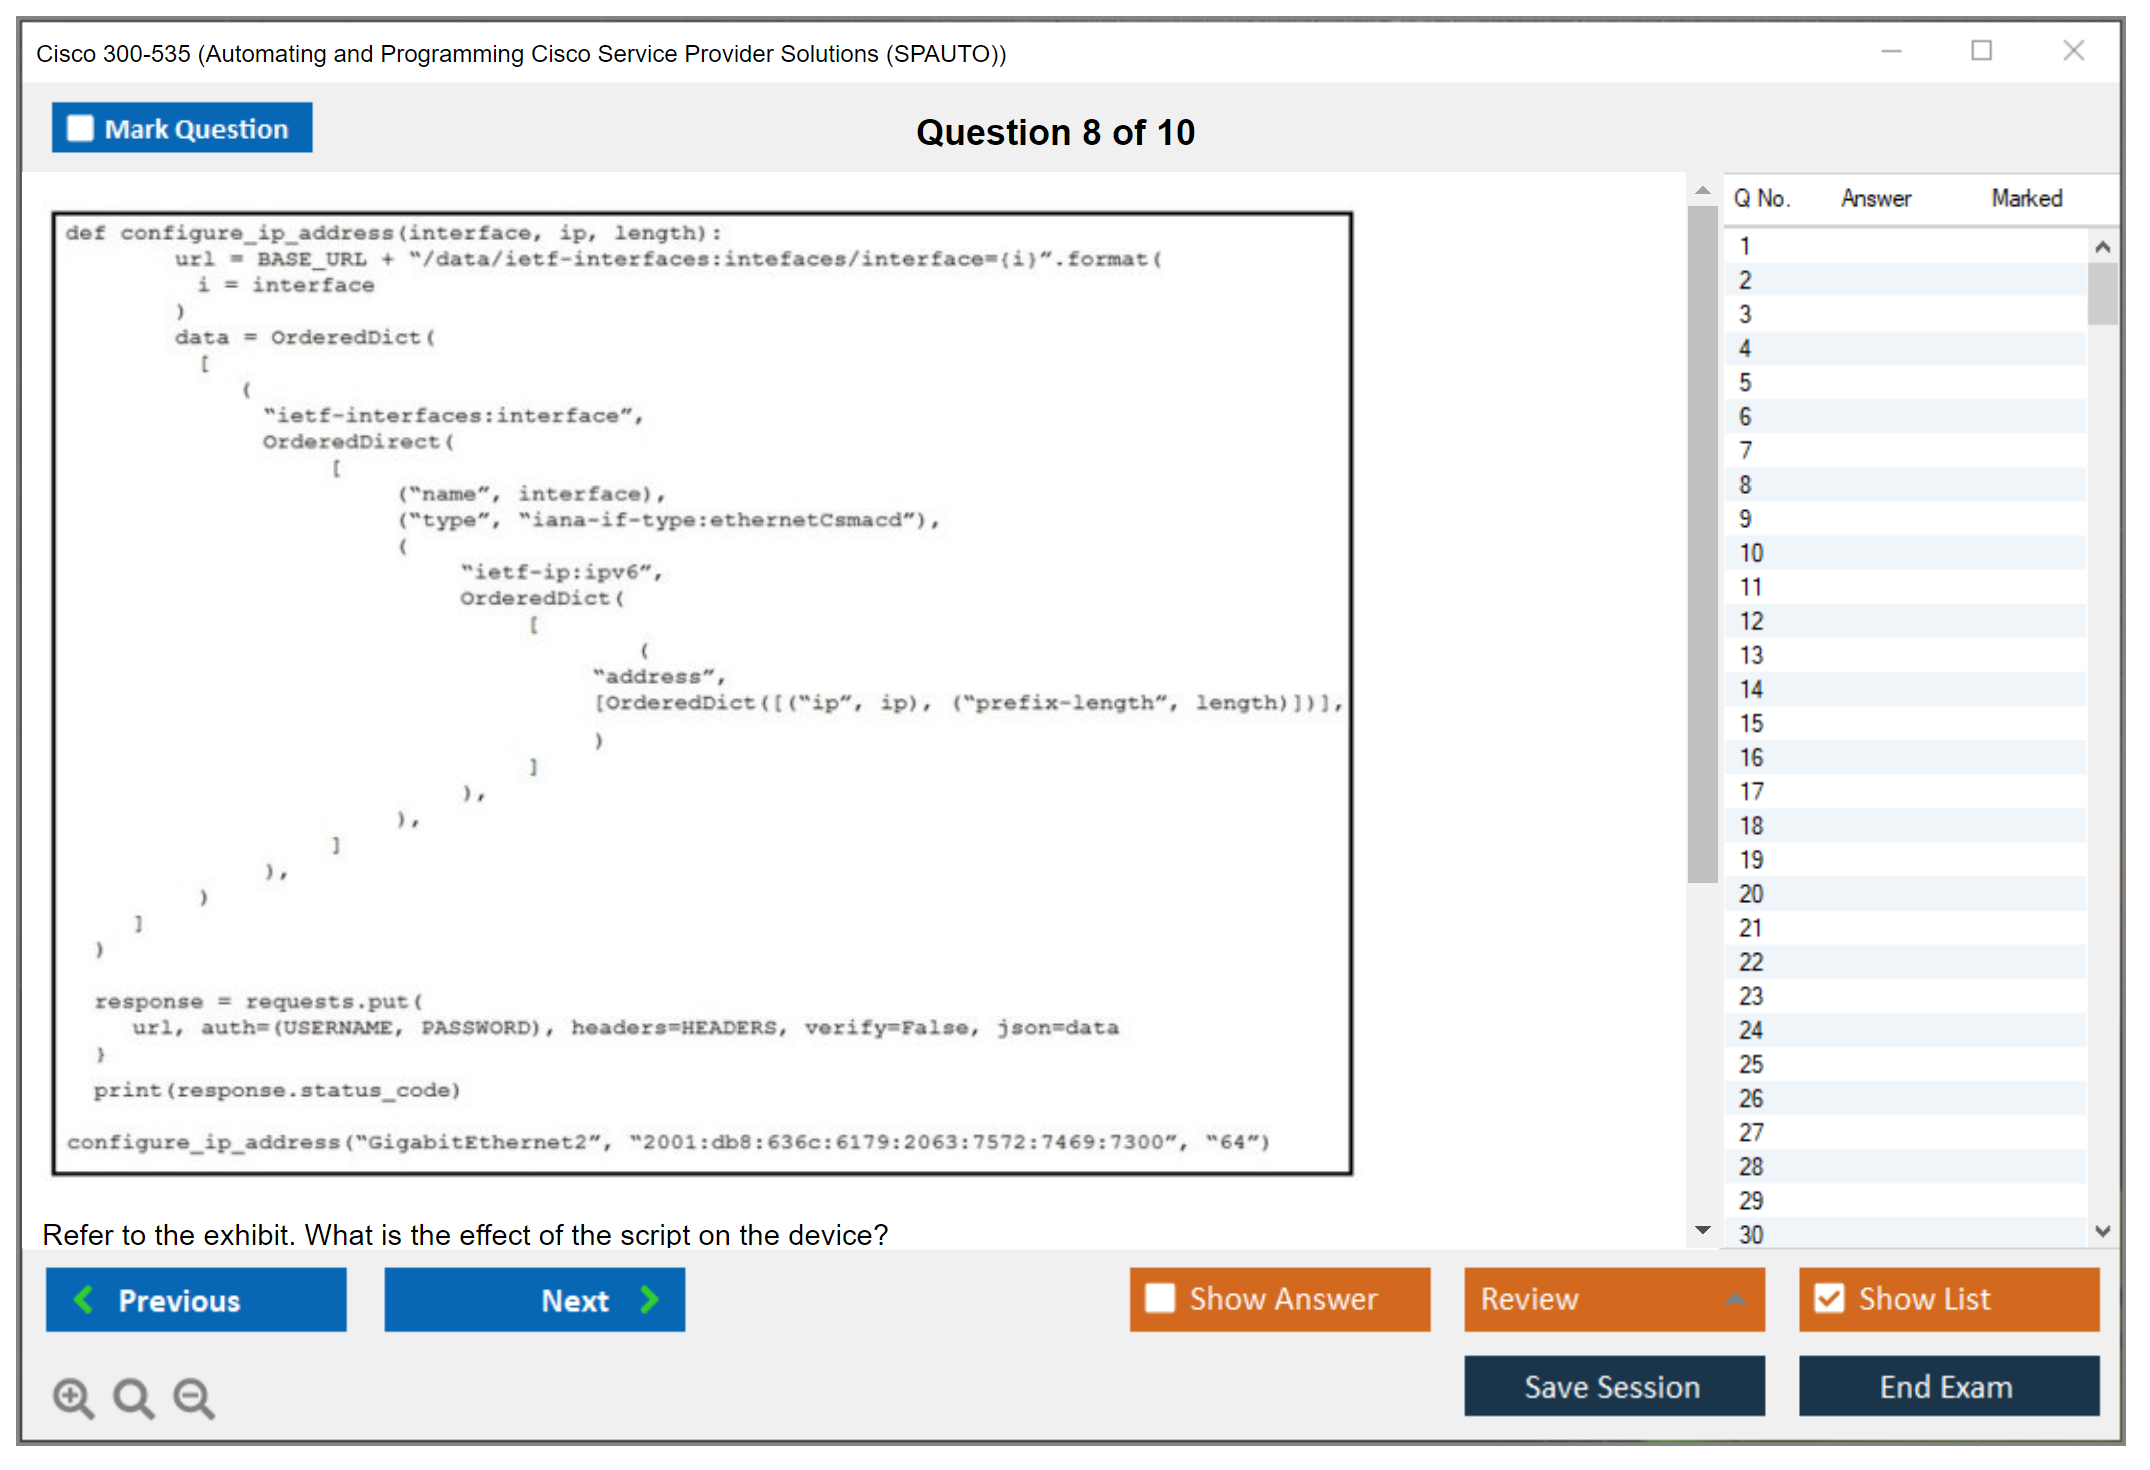Toggle the Mark Question checkbox
2150x1470 pixels.
coord(80,129)
